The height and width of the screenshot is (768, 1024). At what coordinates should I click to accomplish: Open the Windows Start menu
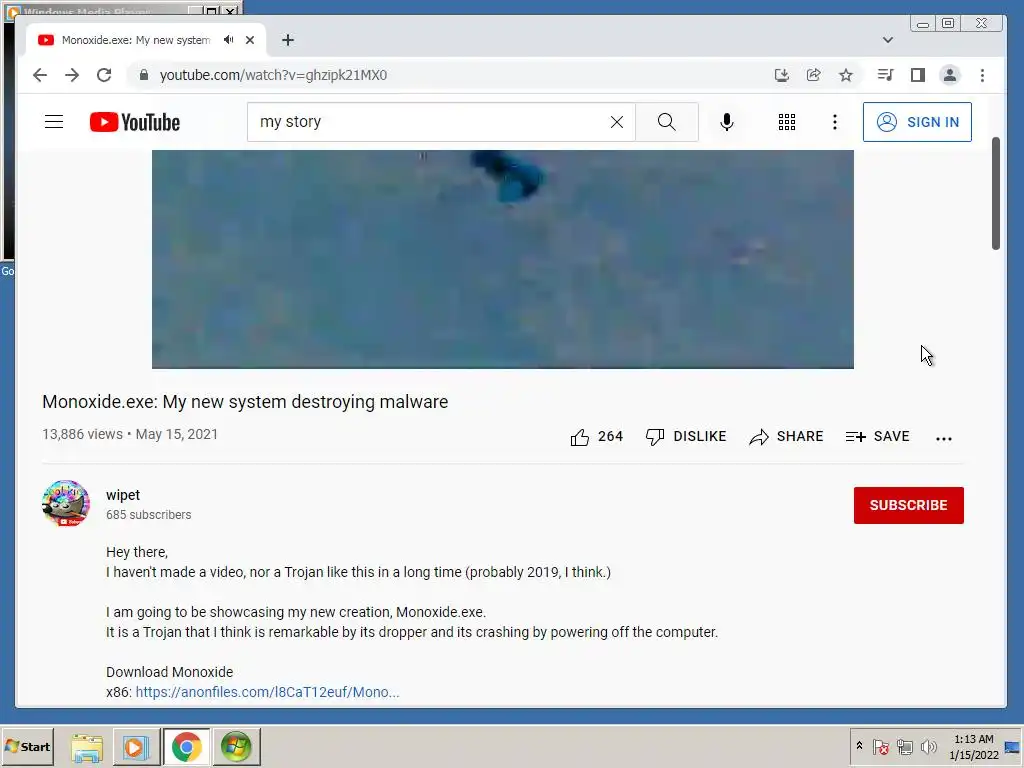click(x=27, y=746)
